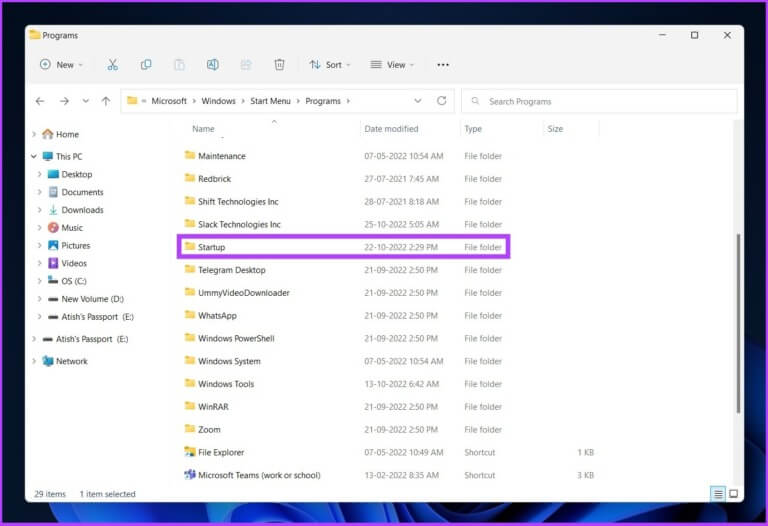Maximize the Programs window
Image resolution: width=768 pixels, height=526 pixels.
click(x=694, y=35)
